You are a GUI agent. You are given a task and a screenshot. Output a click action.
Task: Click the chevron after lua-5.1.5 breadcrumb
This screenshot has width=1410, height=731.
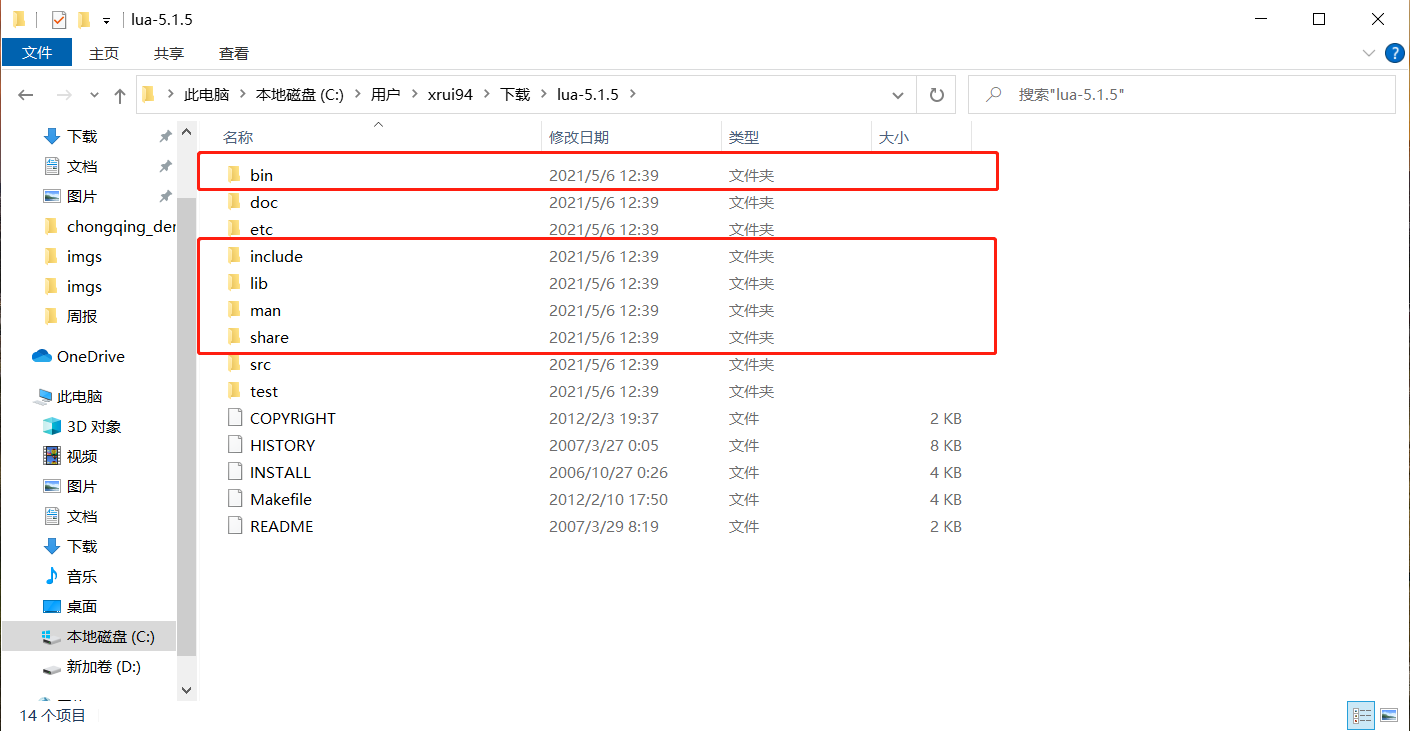tap(632, 93)
